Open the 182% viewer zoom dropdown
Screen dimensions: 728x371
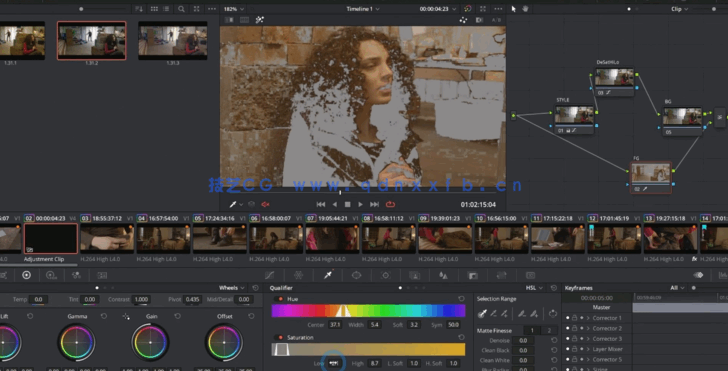tap(234, 9)
